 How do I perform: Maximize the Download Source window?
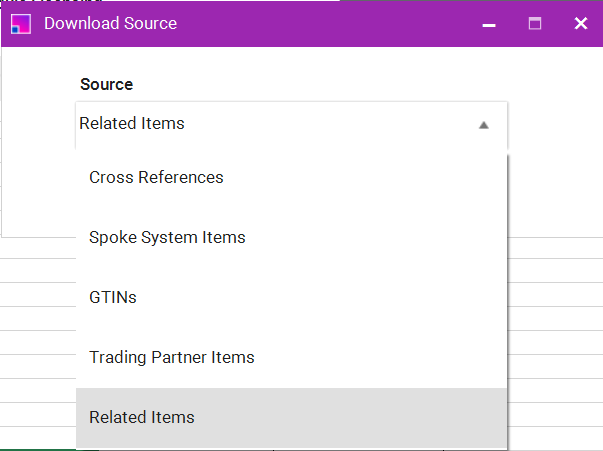pos(535,24)
